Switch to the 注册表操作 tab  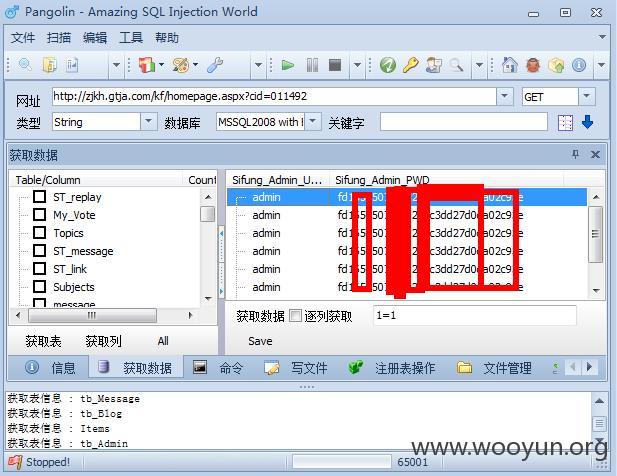coord(392,368)
